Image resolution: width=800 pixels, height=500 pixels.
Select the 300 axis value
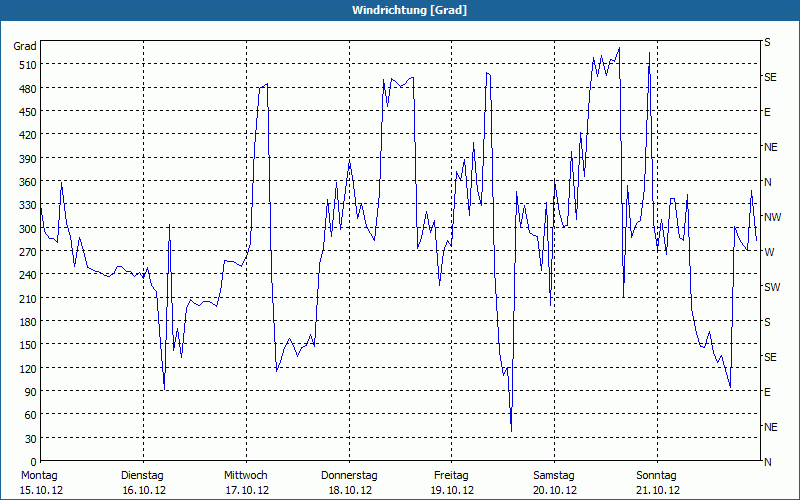pos(28,229)
